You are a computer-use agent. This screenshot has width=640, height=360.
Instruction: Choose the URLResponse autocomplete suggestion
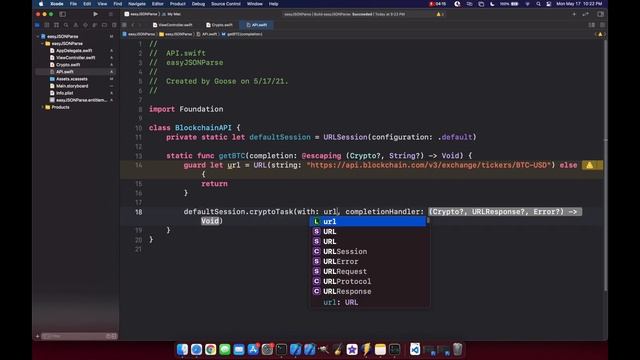[368, 291]
